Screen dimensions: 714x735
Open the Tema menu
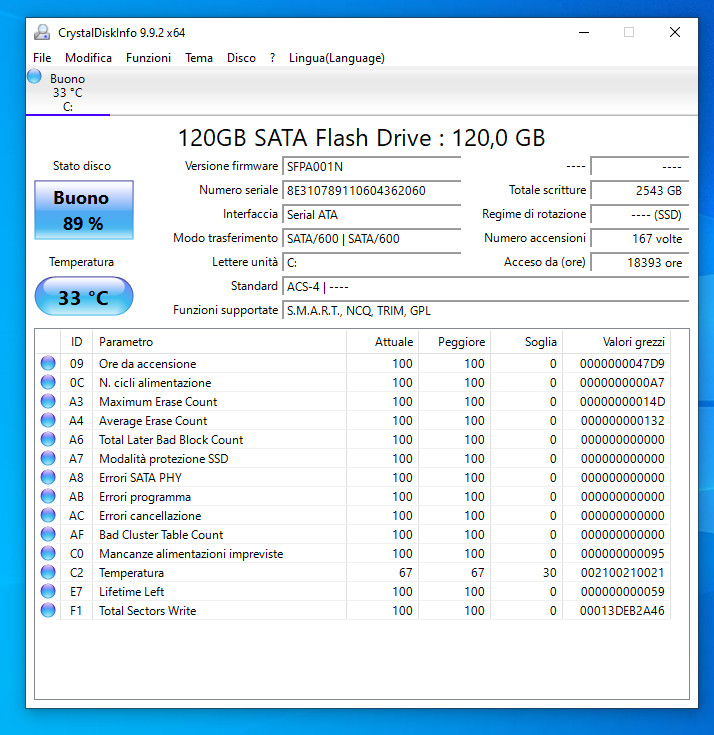point(199,58)
